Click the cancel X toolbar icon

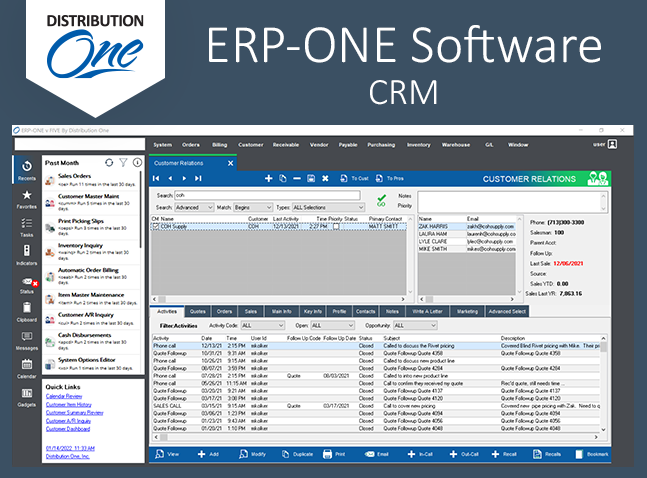325,178
